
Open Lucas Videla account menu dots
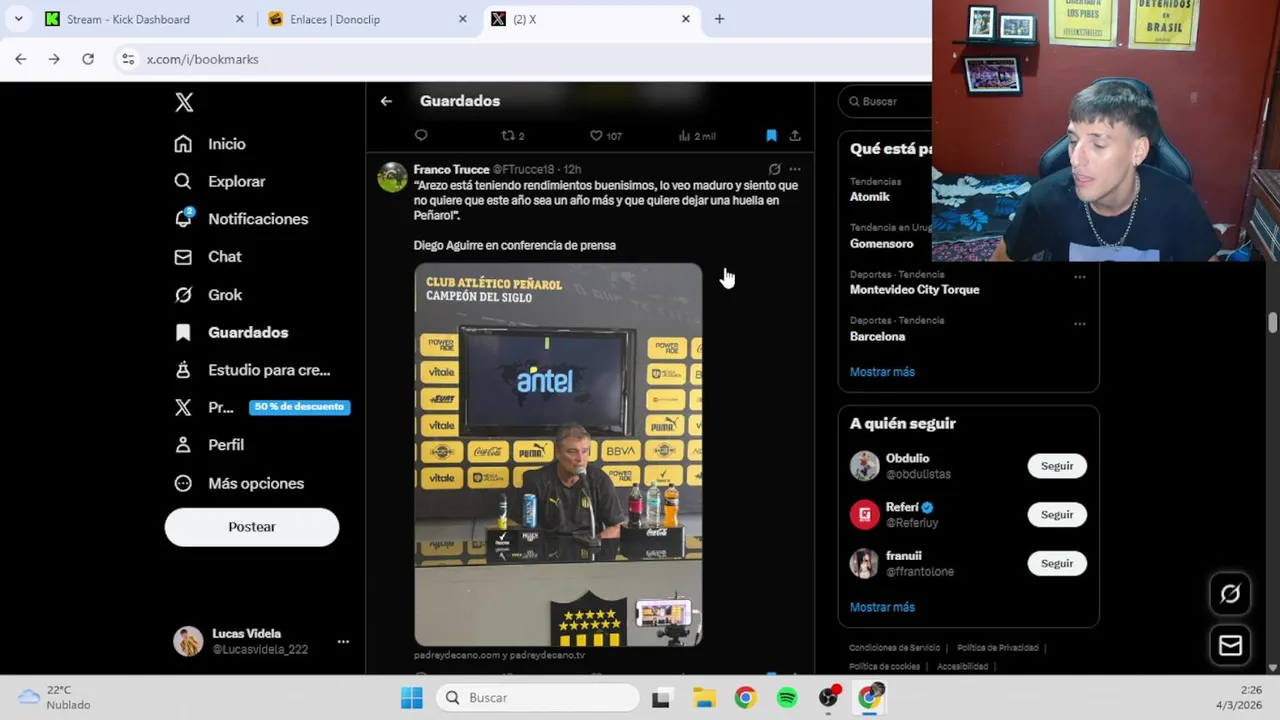[343, 641]
